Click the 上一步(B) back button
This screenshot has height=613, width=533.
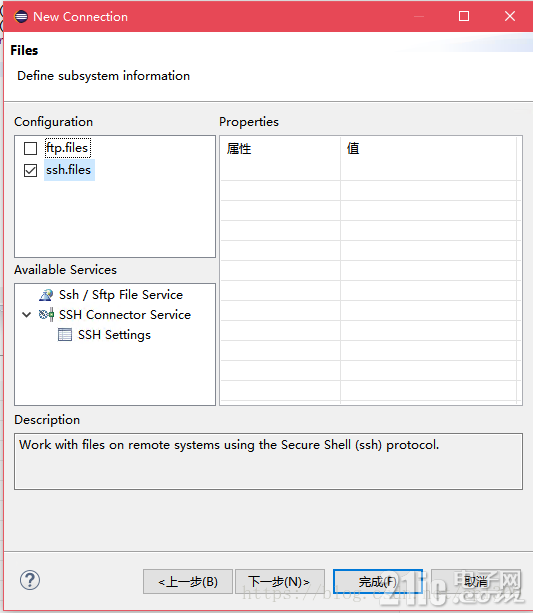coord(188,582)
